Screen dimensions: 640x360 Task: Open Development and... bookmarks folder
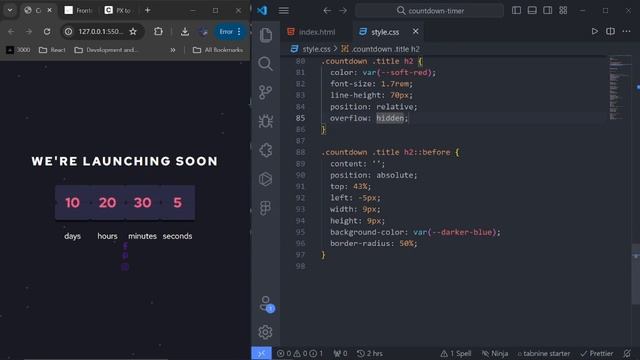click(107, 50)
